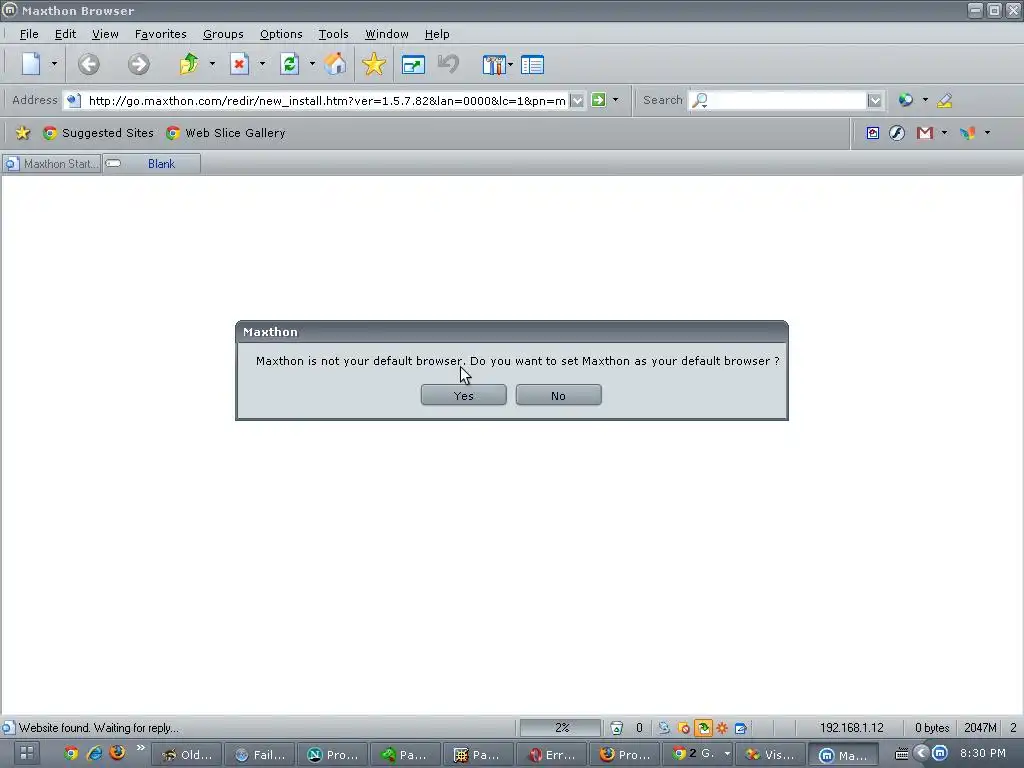Open the Window menu
The width and height of the screenshot is (1024, 768).
[387, 34]
